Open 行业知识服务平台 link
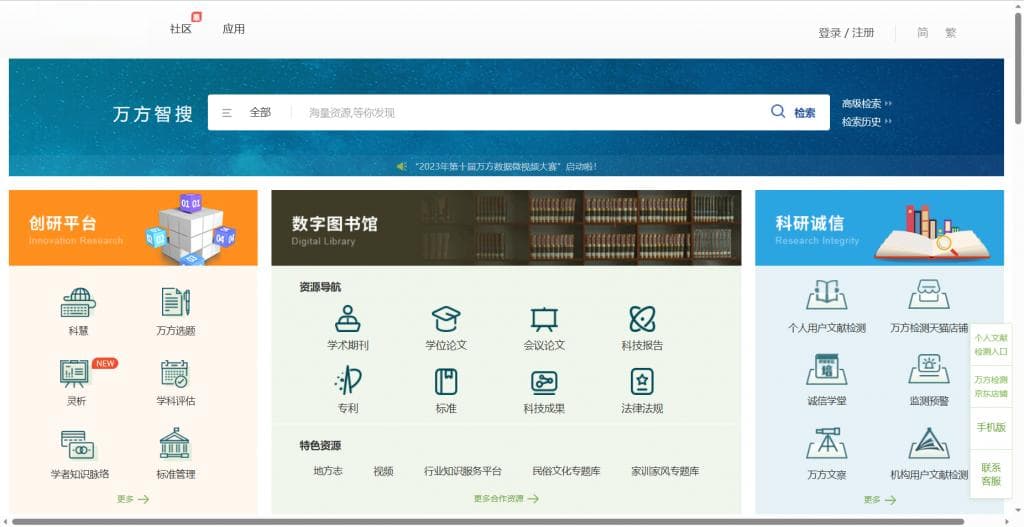Image resolution: width=1024 pixels, height=527 pixels. 462,471
